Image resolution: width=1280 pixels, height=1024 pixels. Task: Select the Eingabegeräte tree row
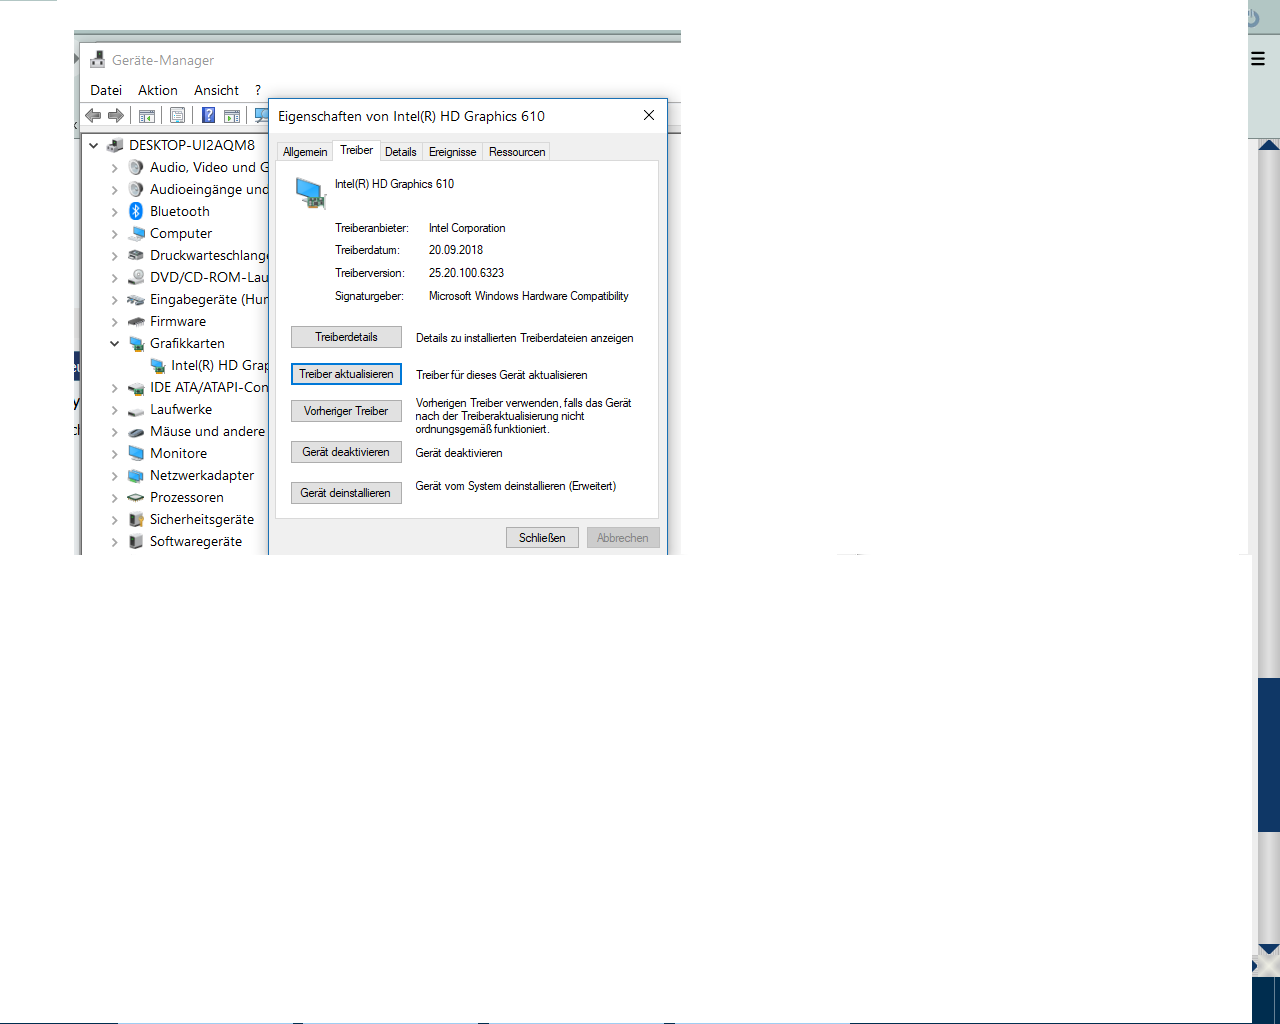click(x=198, y=299)
